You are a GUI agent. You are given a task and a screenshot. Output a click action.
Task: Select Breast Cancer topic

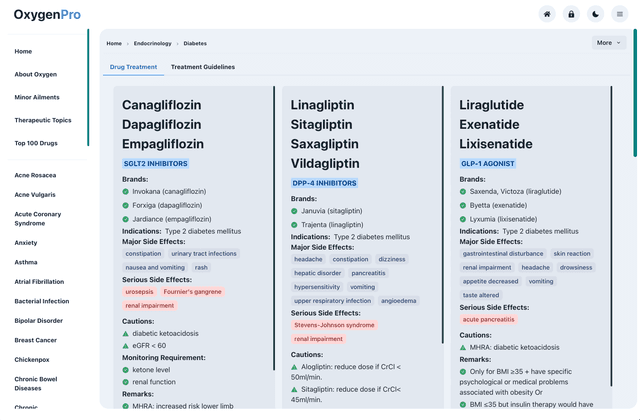36,340
